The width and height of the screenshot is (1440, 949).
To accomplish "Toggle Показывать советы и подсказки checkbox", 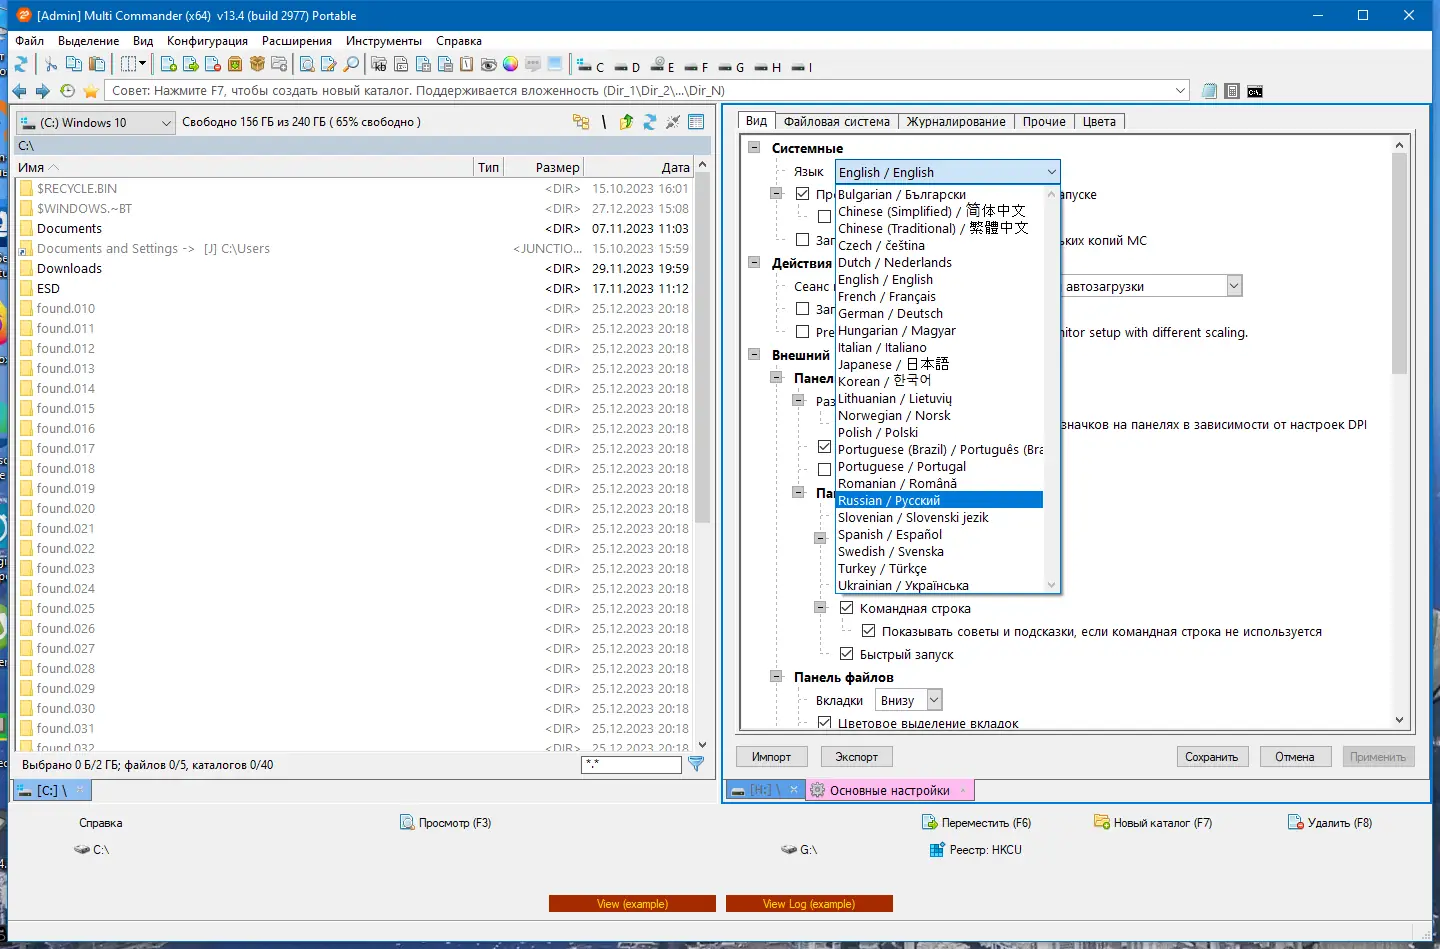I will pos(869,631).
